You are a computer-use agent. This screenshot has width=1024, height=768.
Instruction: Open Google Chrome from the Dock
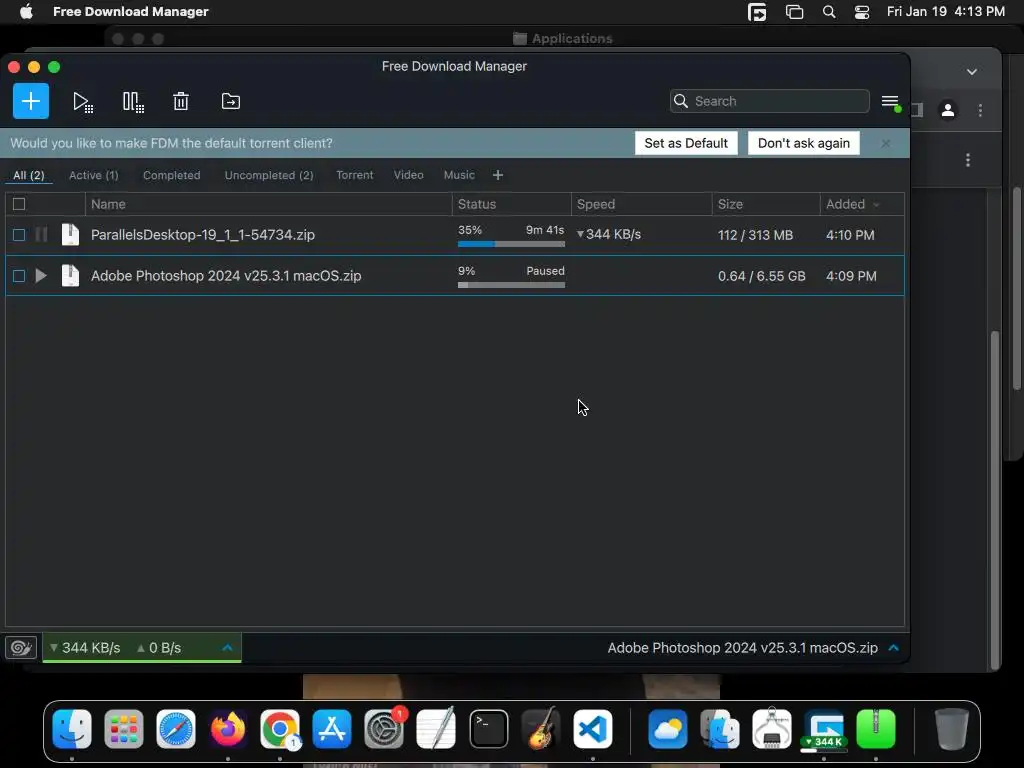tap(280, 729)
